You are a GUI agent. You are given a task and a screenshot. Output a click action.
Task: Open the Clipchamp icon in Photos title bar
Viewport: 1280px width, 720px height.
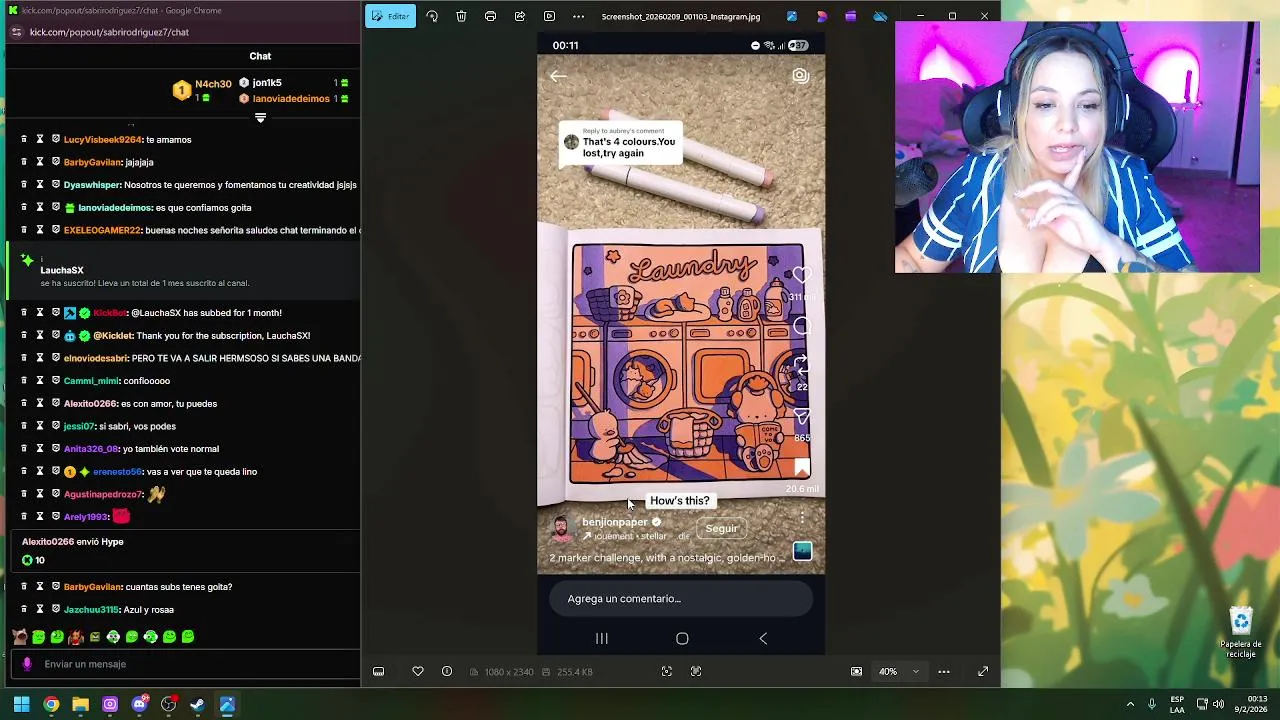click(x=851, y=16)
